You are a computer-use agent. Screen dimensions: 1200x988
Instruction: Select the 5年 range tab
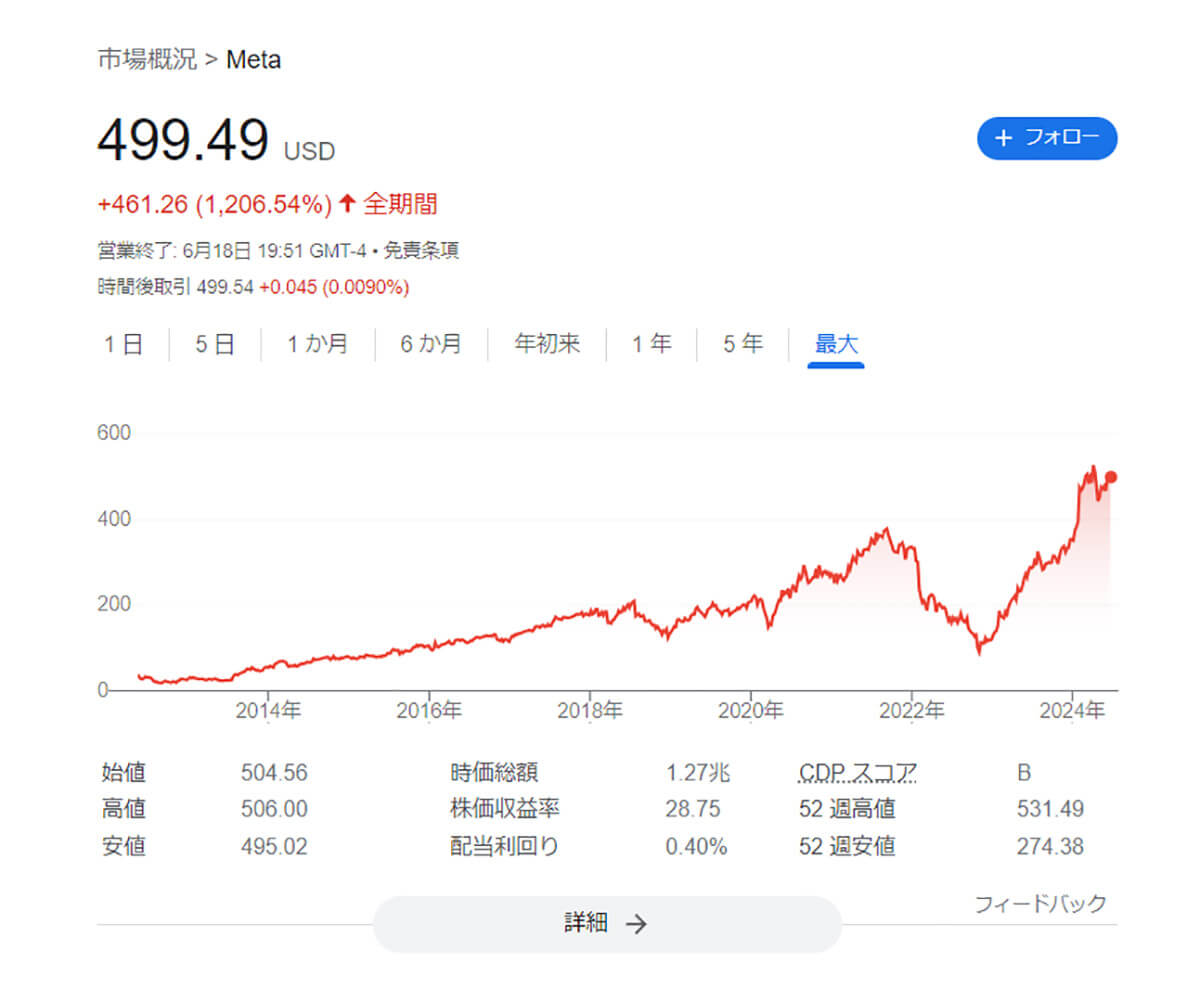[743, 345]
